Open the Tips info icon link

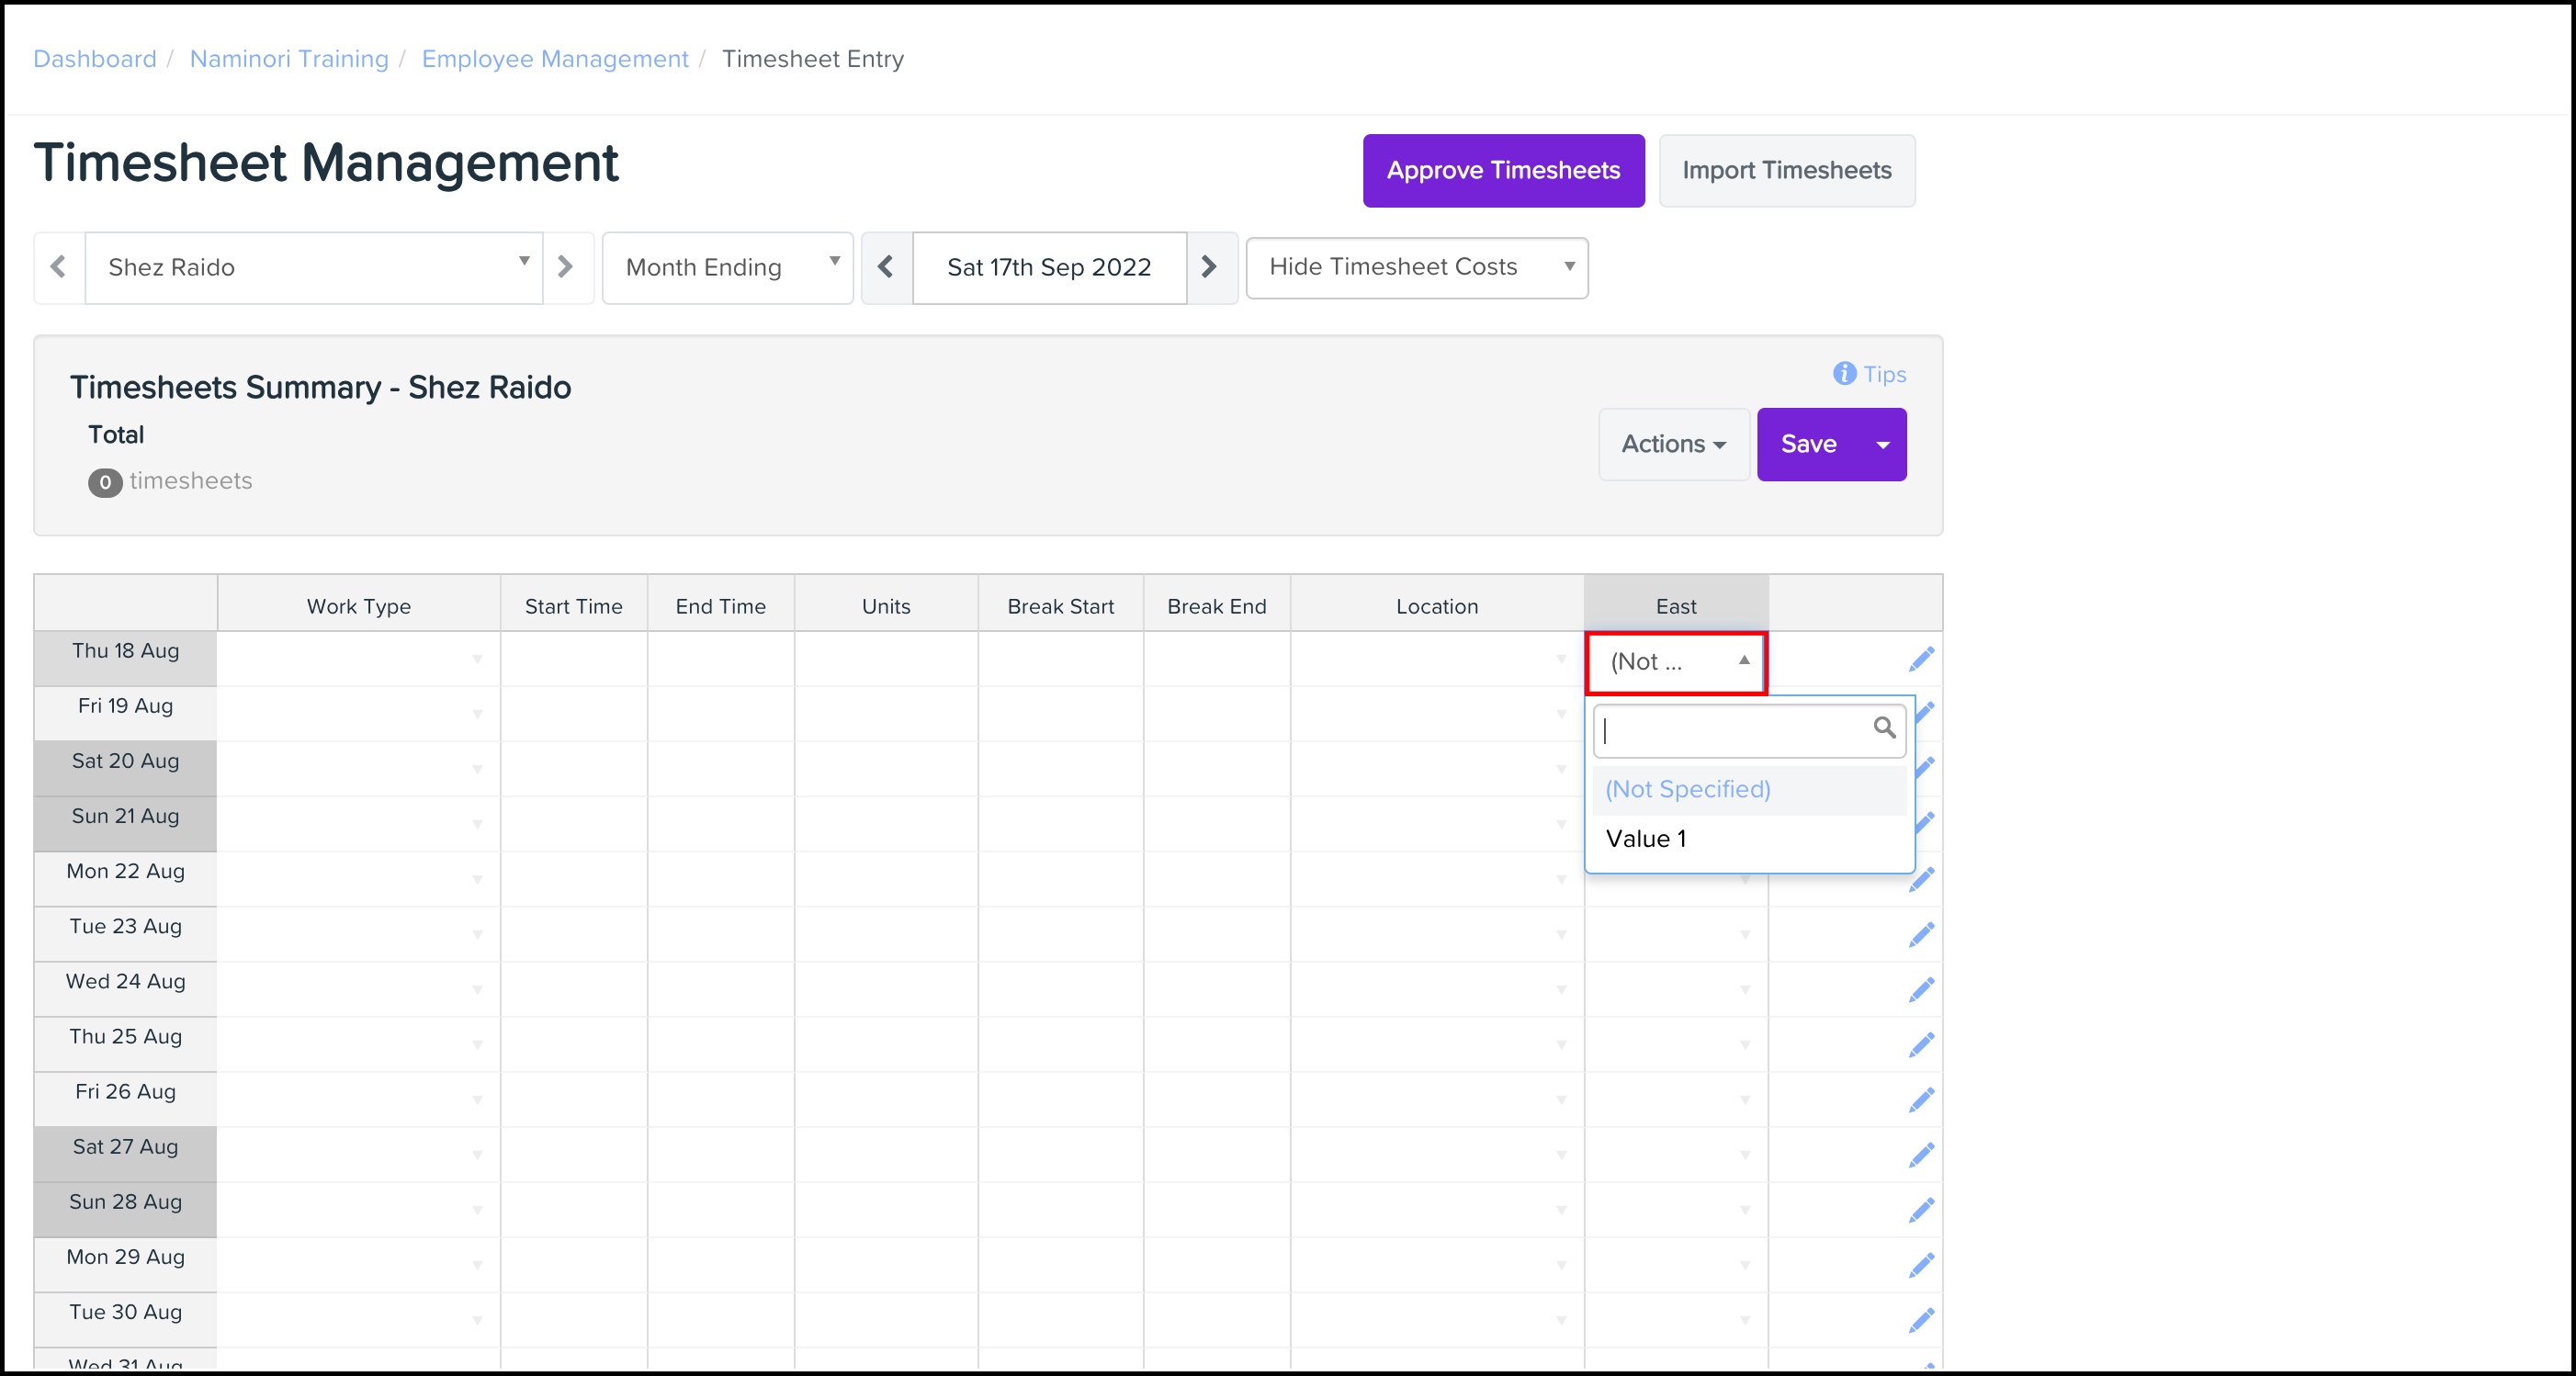[x=1869, y=374]
